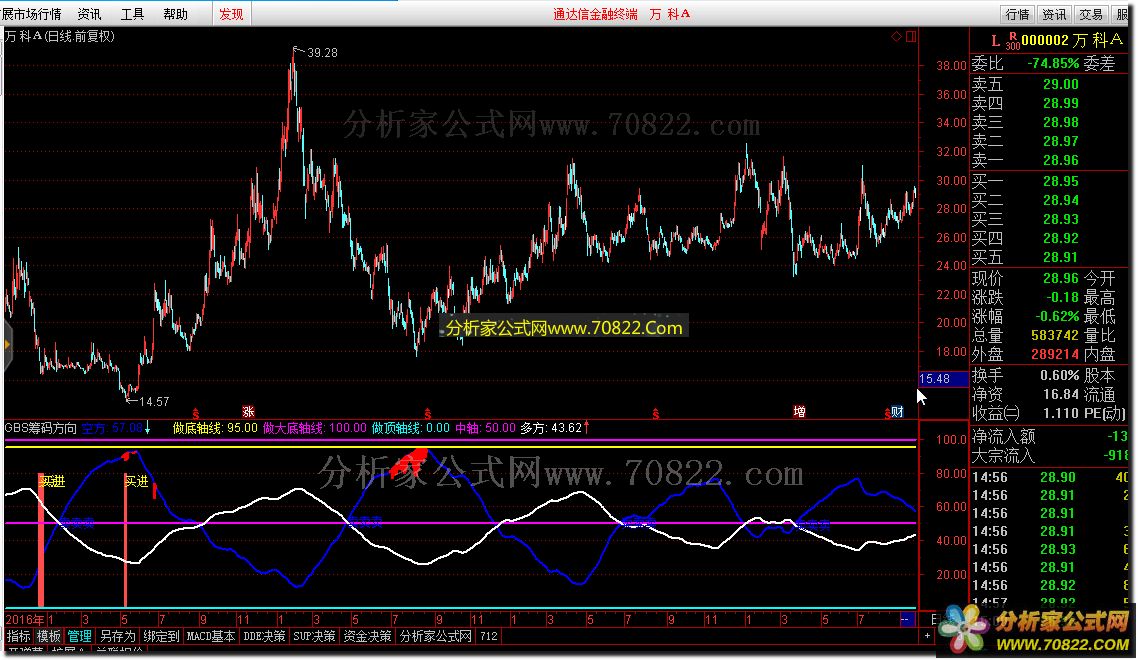Click the stock title 000002 万科A
The height and width of the screenshot is (660, 1138).
(1071, 40)
